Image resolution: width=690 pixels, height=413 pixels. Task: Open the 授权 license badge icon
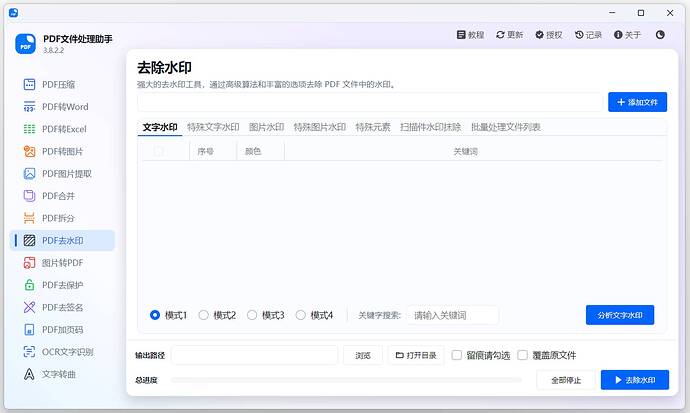(x=540, y=35)
